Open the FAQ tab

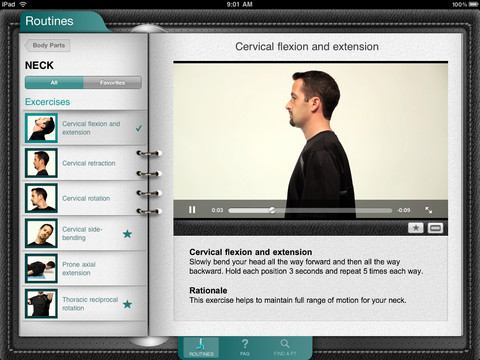pyautogui.click(x=245, y=347)
